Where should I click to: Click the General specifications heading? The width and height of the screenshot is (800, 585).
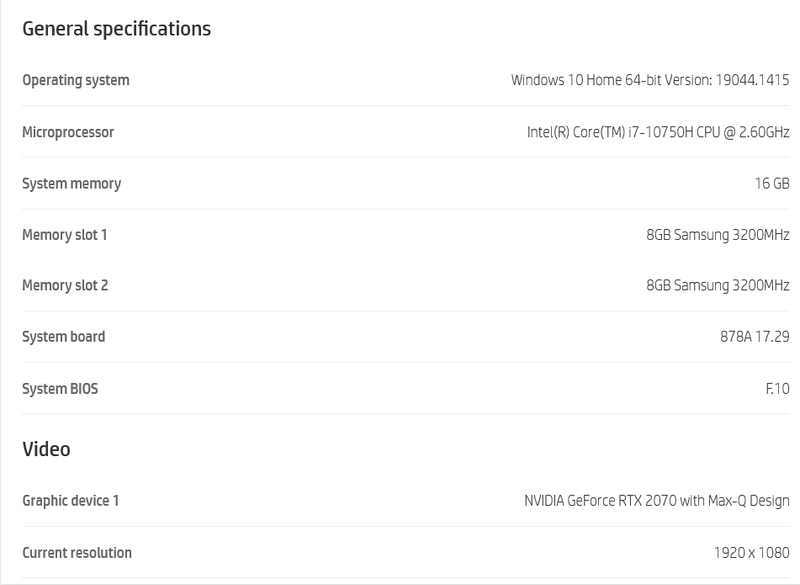[x=116, y=29]
